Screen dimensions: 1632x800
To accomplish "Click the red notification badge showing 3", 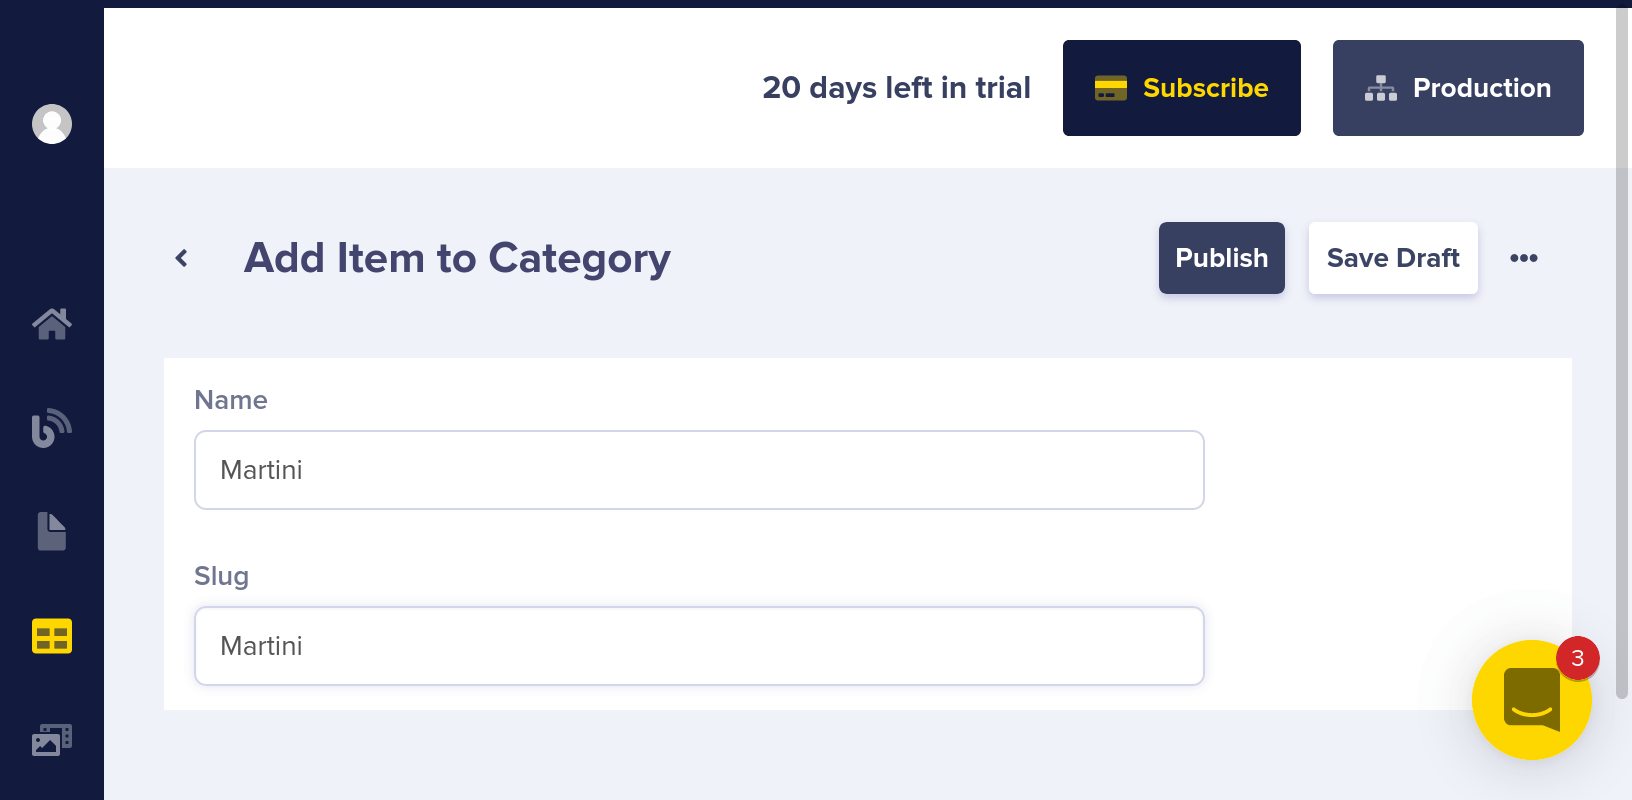I will pos(1577,658).
